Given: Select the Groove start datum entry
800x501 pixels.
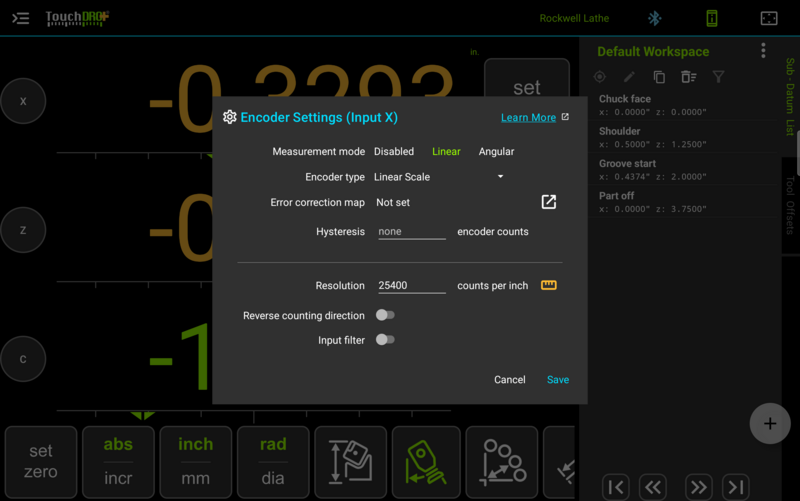Looking at the screenshot, I should tap(684, 169).
